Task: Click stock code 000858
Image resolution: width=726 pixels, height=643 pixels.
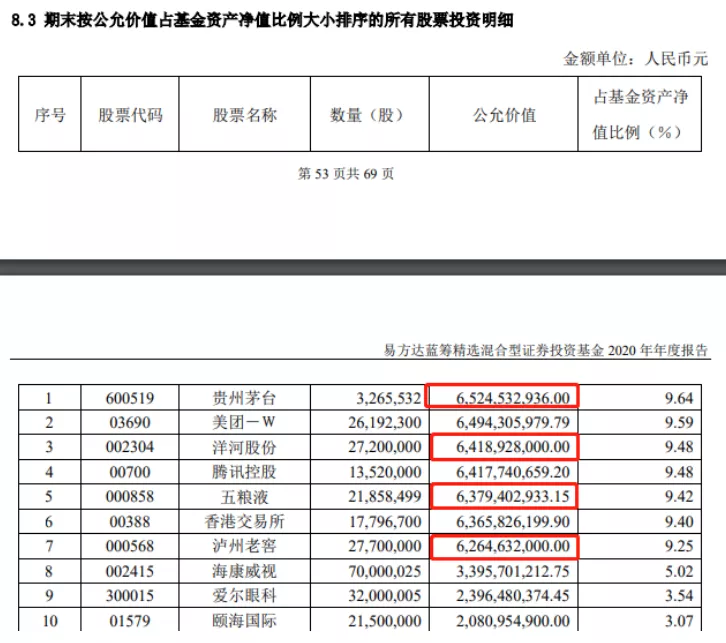Action: click(x=130, y=496)
